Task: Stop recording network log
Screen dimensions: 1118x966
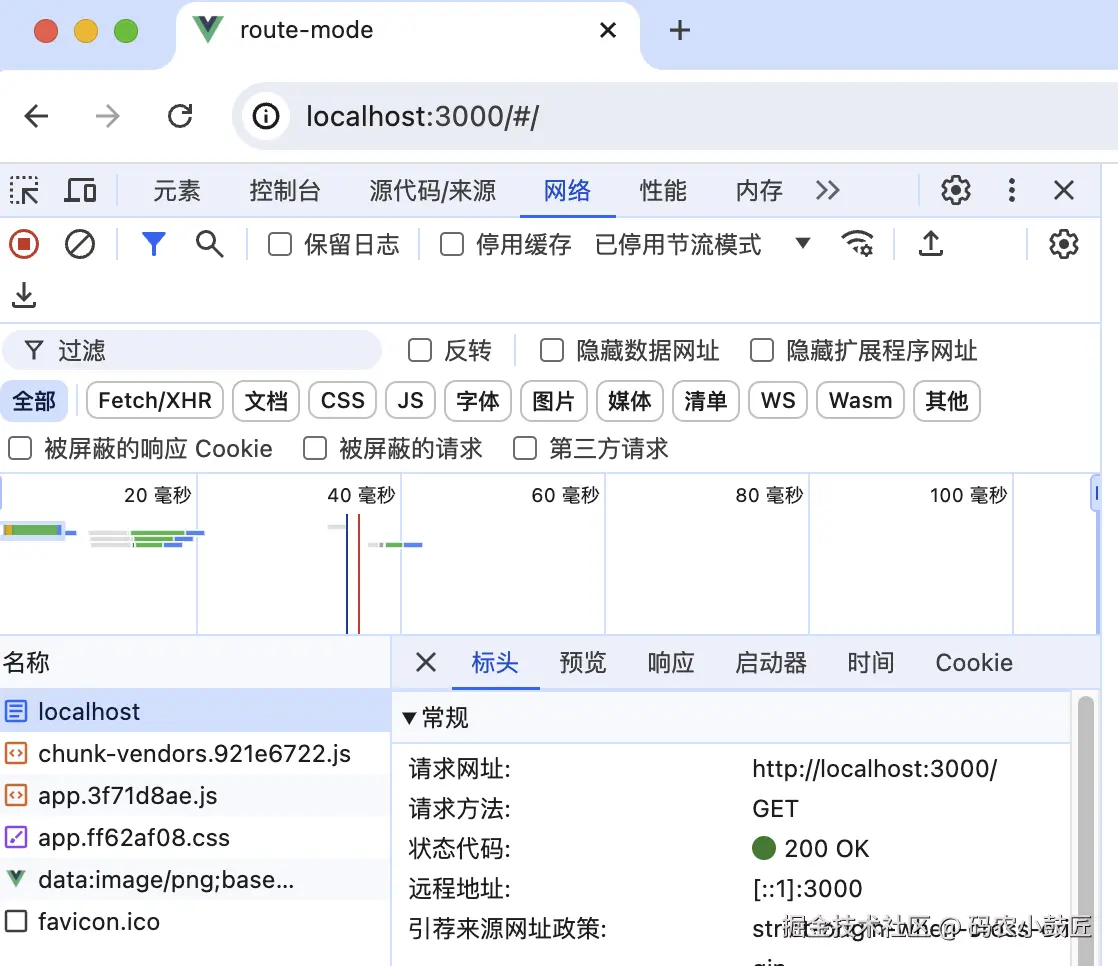Action: tap(24, 245)
